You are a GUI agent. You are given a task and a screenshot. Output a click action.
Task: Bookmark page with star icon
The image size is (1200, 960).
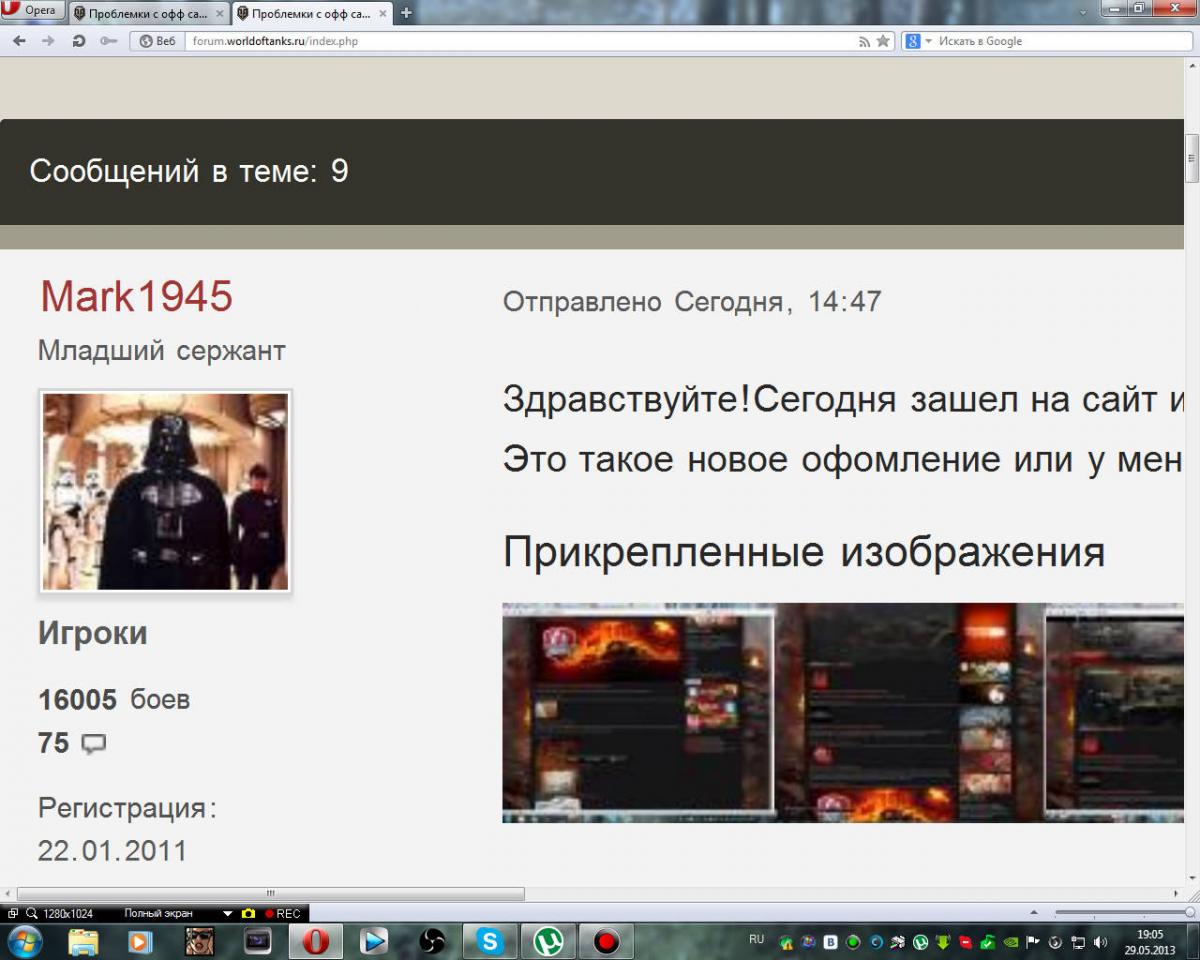click(883, 41)
